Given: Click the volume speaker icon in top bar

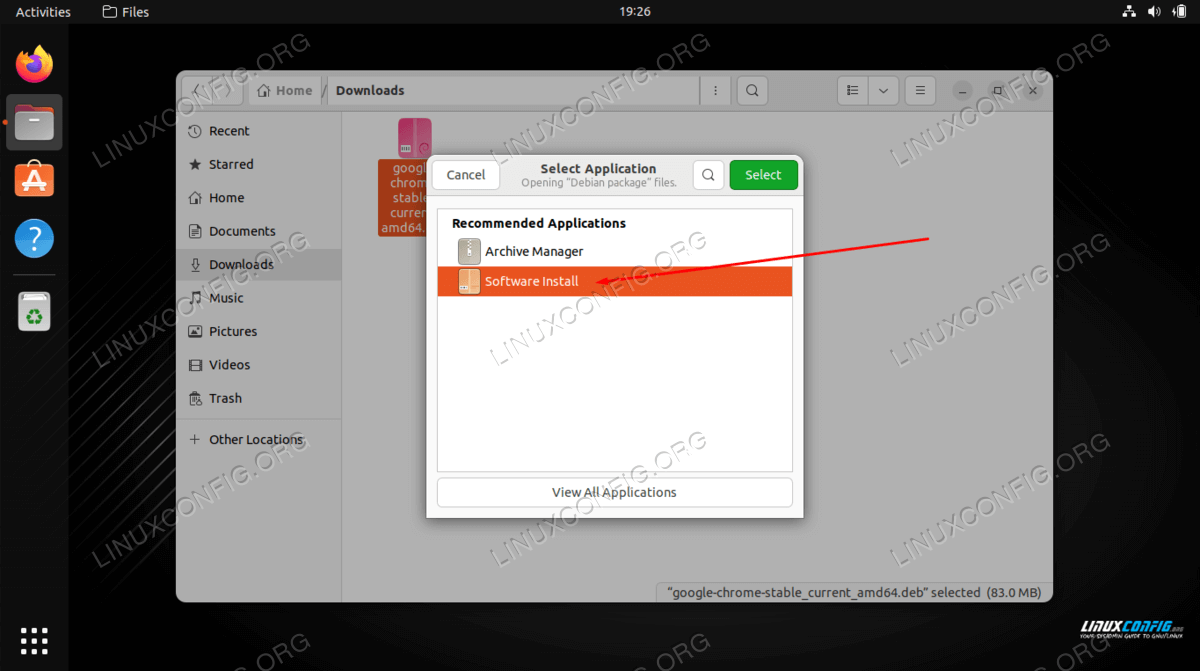Looking at the screenshot, I should point(1153,12).
